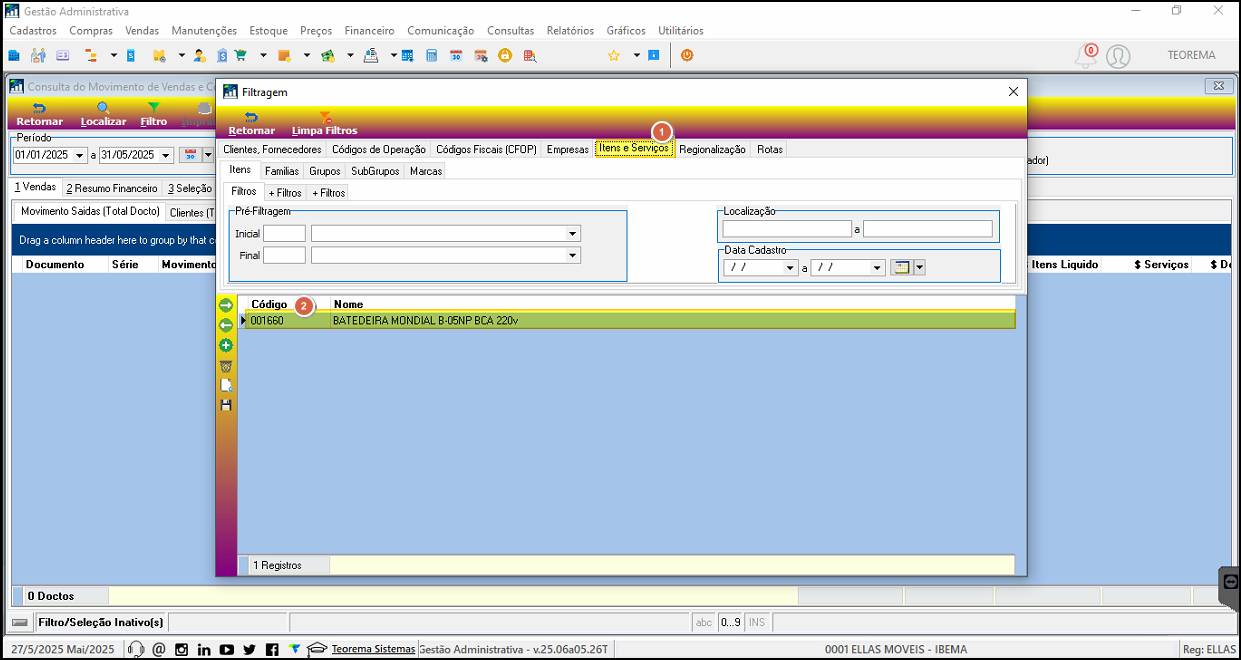Click the Retornar button in Filtragem dialog
Screen dimensions: 1241x660
pyautogui.click(x=252, y=123)
